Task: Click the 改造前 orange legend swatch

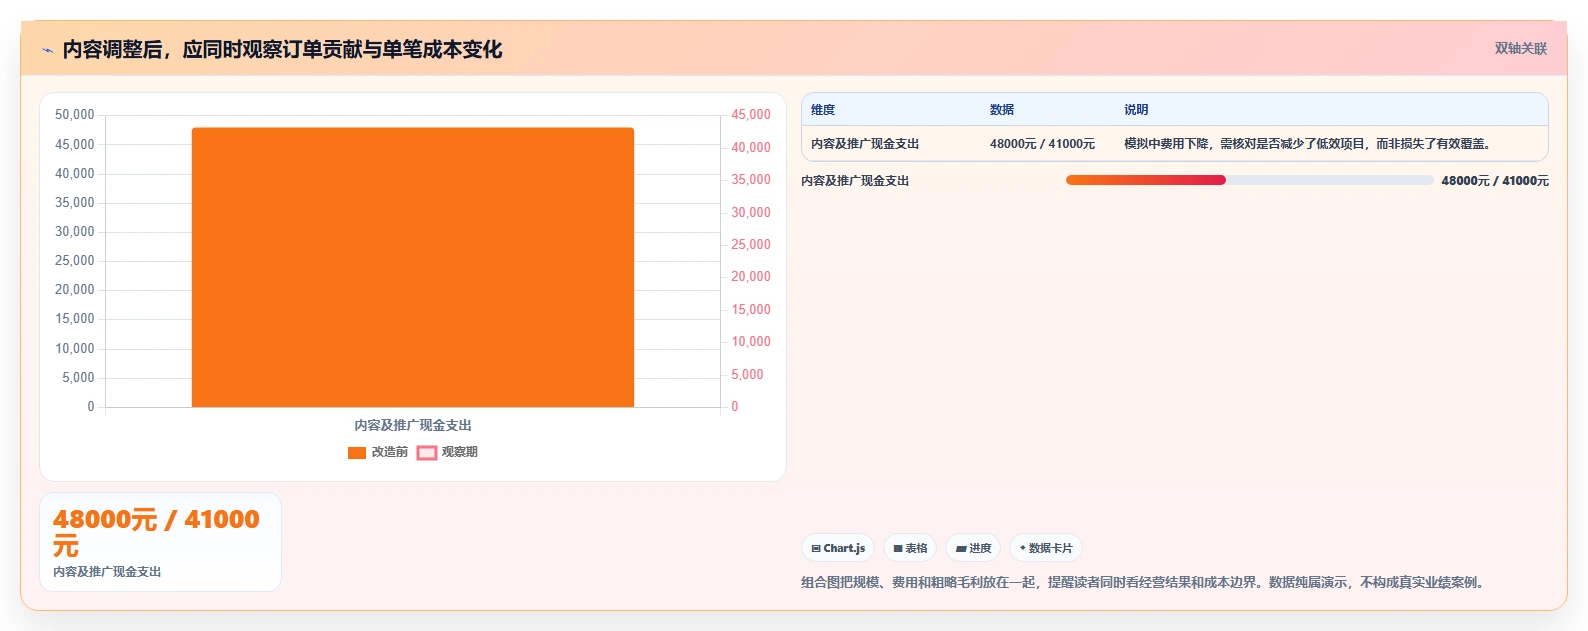Action: pos(357,453)
